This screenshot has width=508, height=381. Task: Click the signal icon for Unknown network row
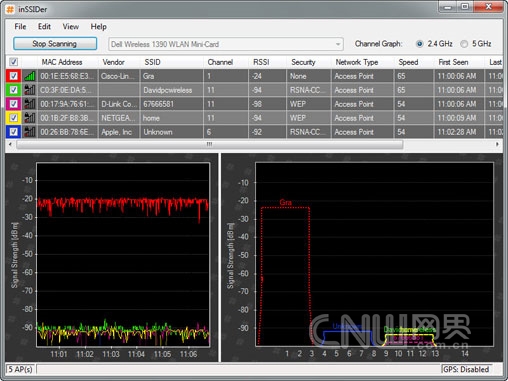(30, 132)
